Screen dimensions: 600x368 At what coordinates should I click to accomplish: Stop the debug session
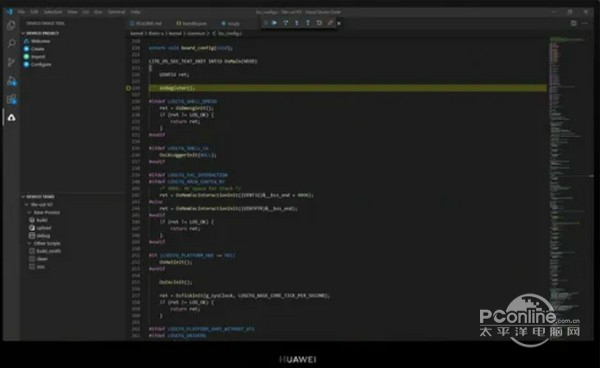point(330,23)
